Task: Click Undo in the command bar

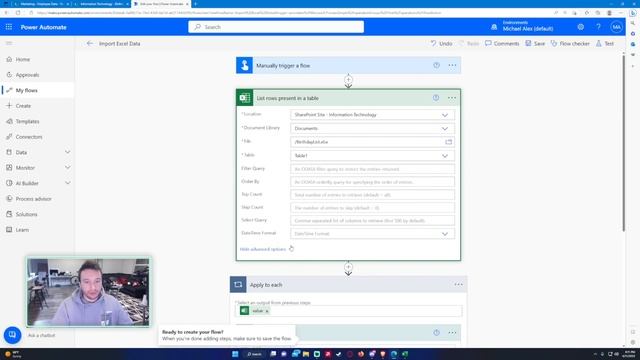Action: [x=441, y=43]
